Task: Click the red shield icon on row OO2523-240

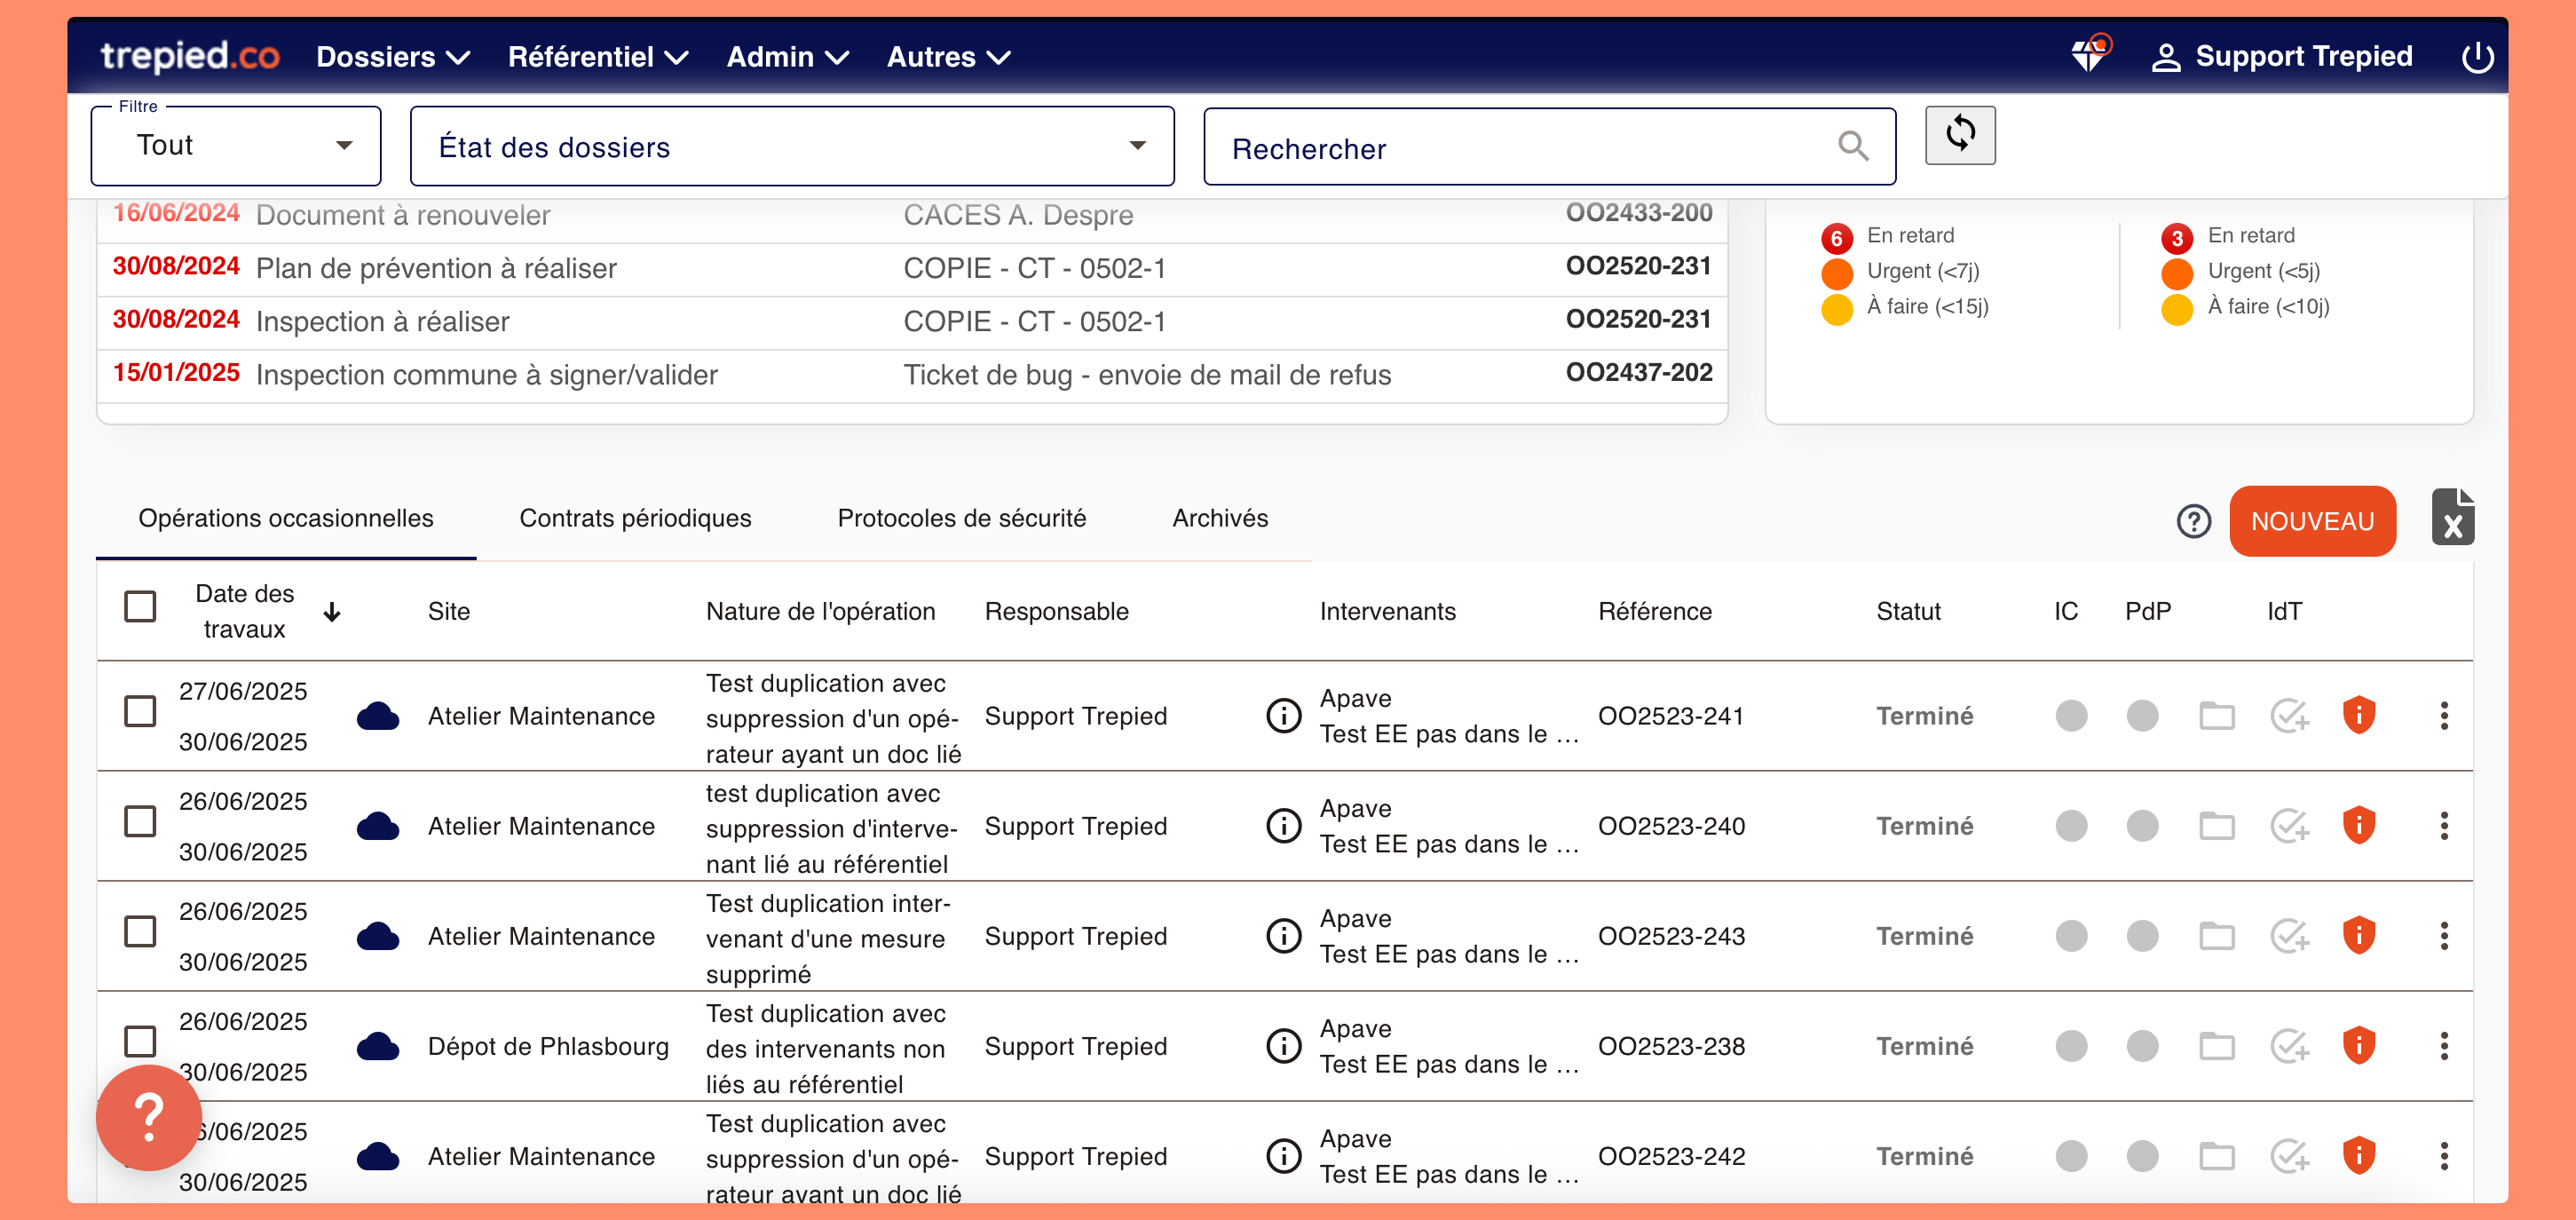Action: click(2359, 825)
